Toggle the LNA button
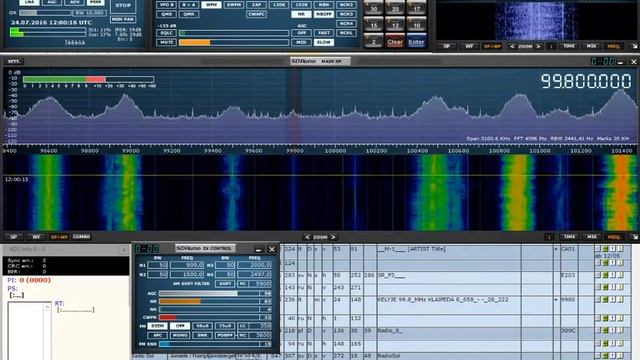640x360 pixels. coord(29,2)
